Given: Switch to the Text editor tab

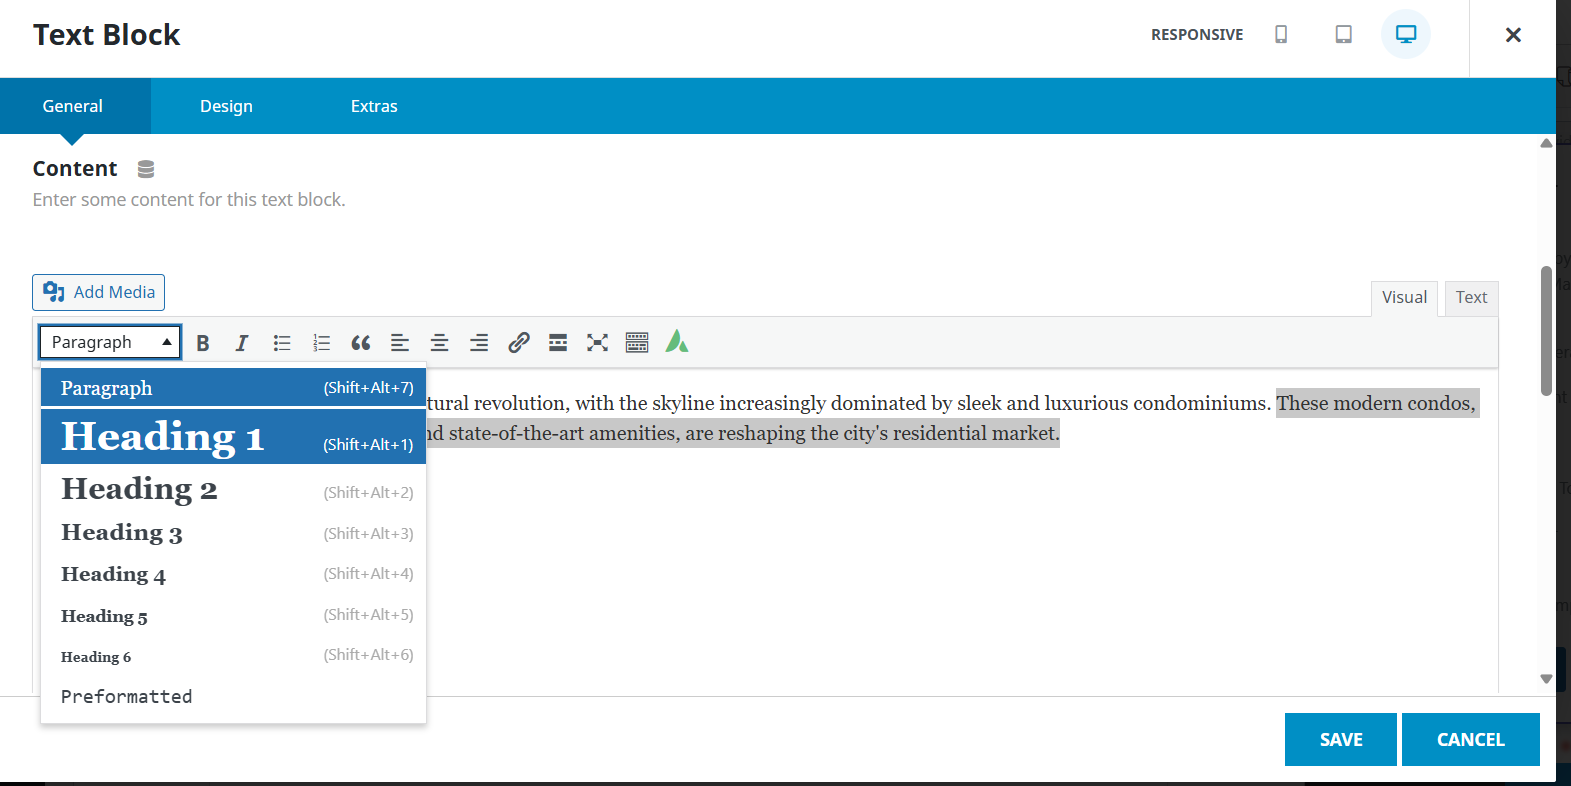Looking at the screenshot, I should tap(1470, 297).
